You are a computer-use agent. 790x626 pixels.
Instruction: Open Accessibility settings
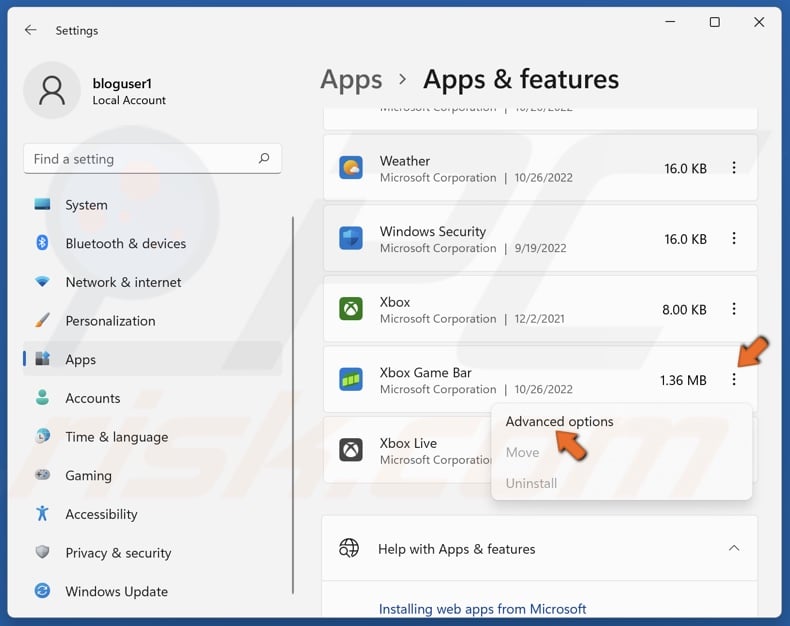(x=101, y=514)
